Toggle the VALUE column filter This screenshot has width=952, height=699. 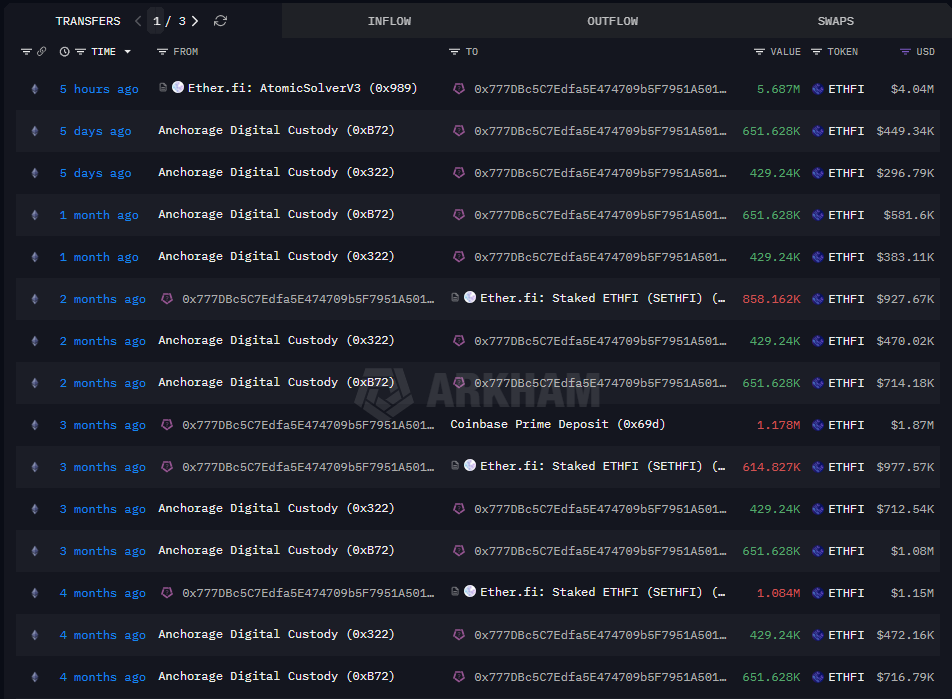[x=758, y=51]
